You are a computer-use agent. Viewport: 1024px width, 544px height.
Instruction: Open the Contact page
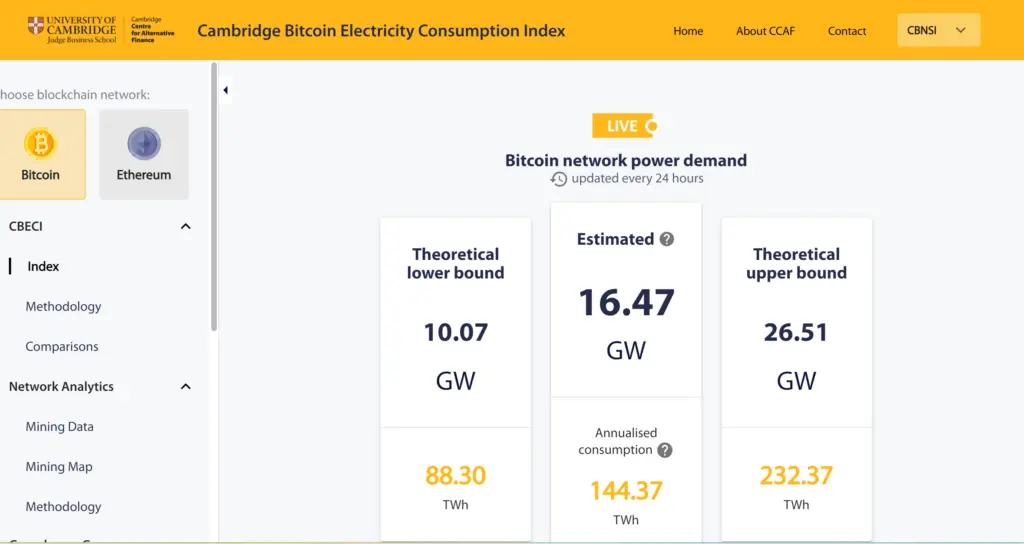point(847,31)
